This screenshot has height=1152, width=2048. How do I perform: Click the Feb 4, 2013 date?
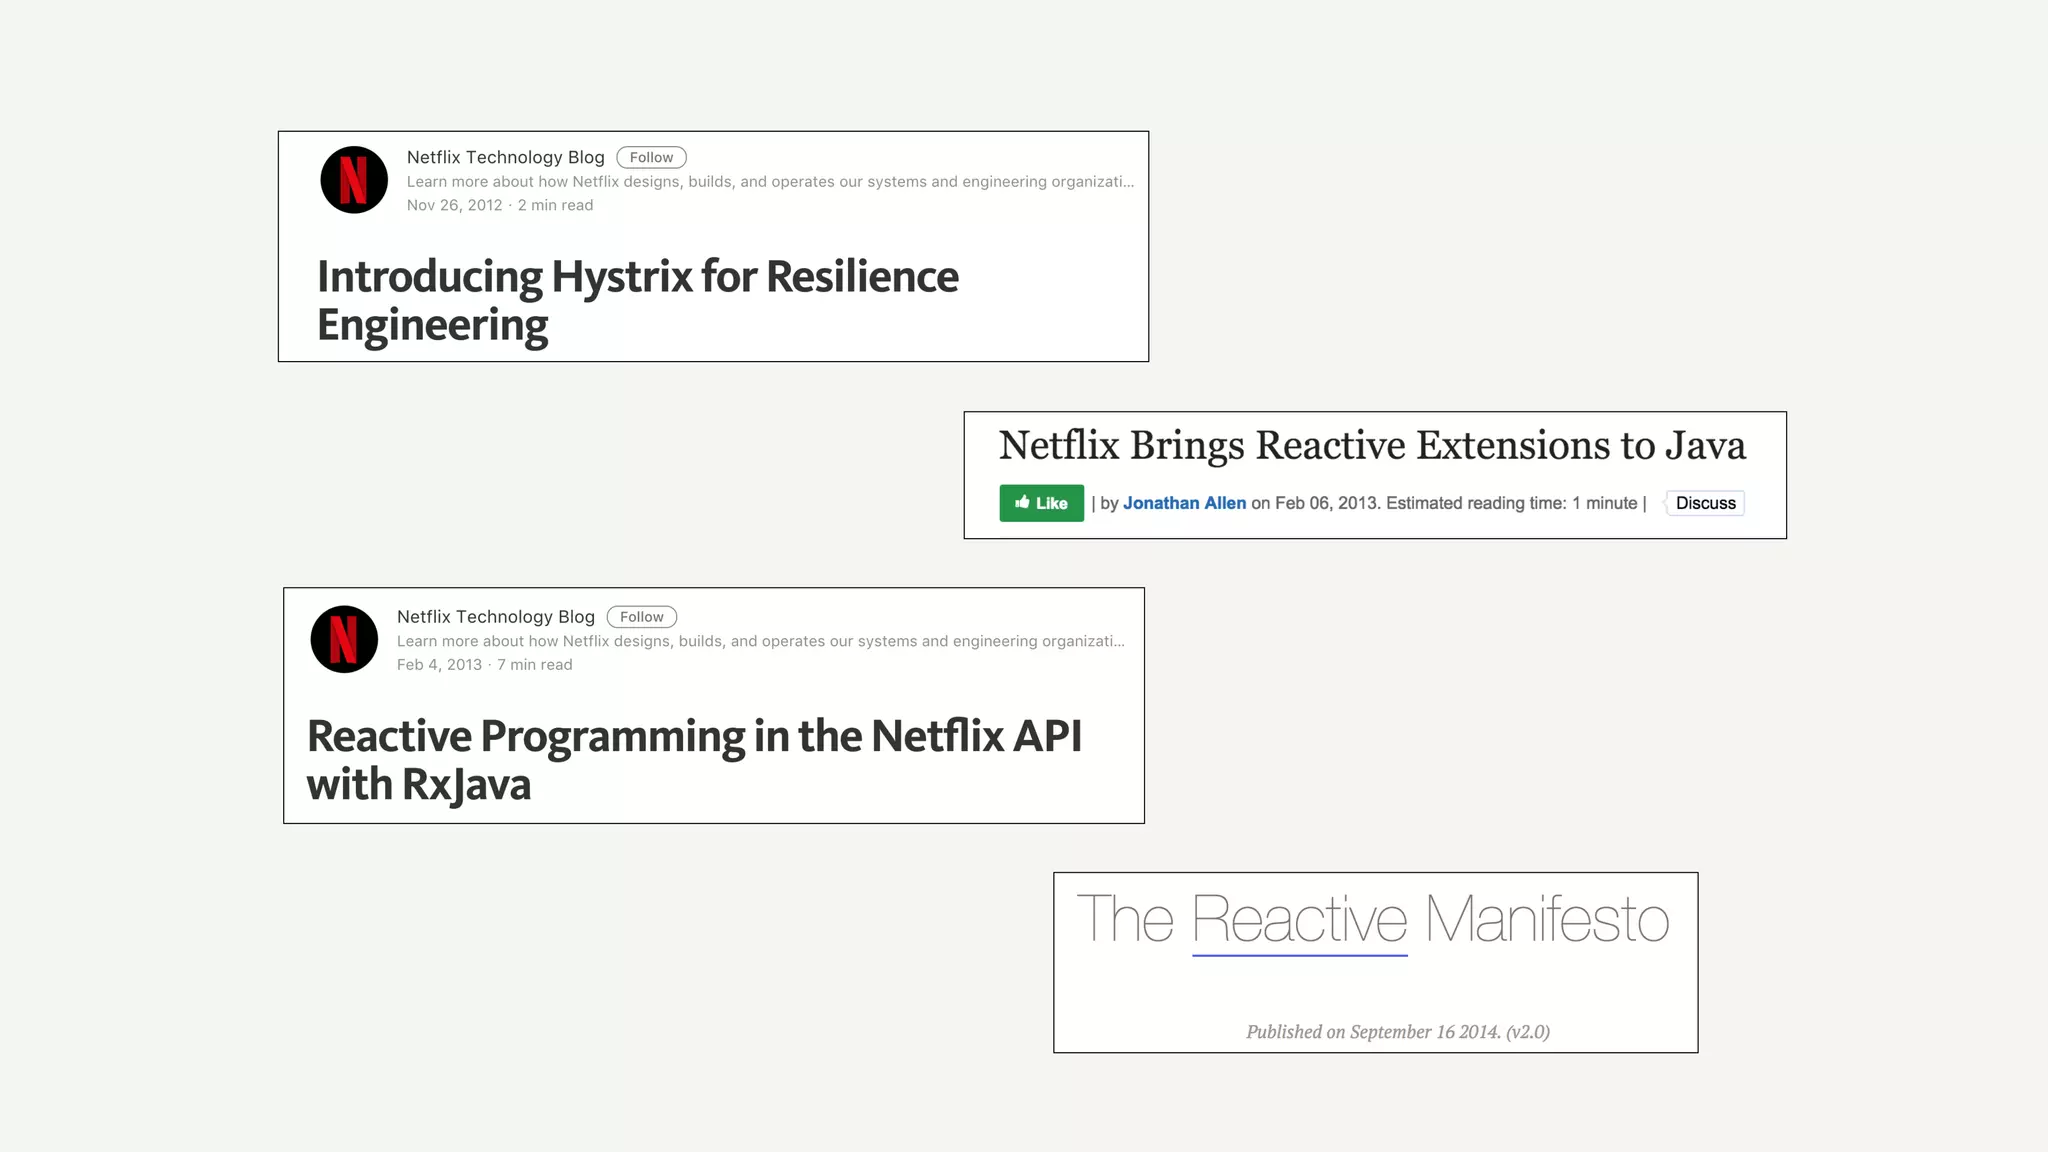pos(439,665)
